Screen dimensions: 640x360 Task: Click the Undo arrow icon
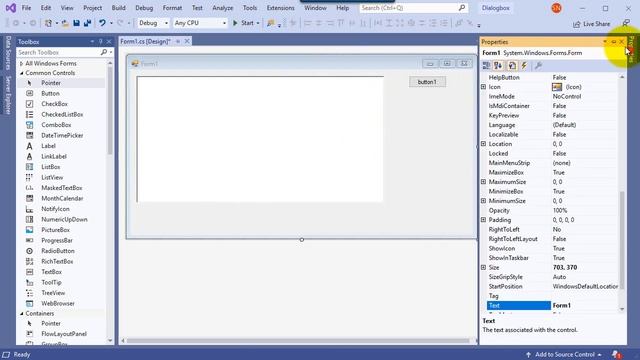click(x=102, y=23)
